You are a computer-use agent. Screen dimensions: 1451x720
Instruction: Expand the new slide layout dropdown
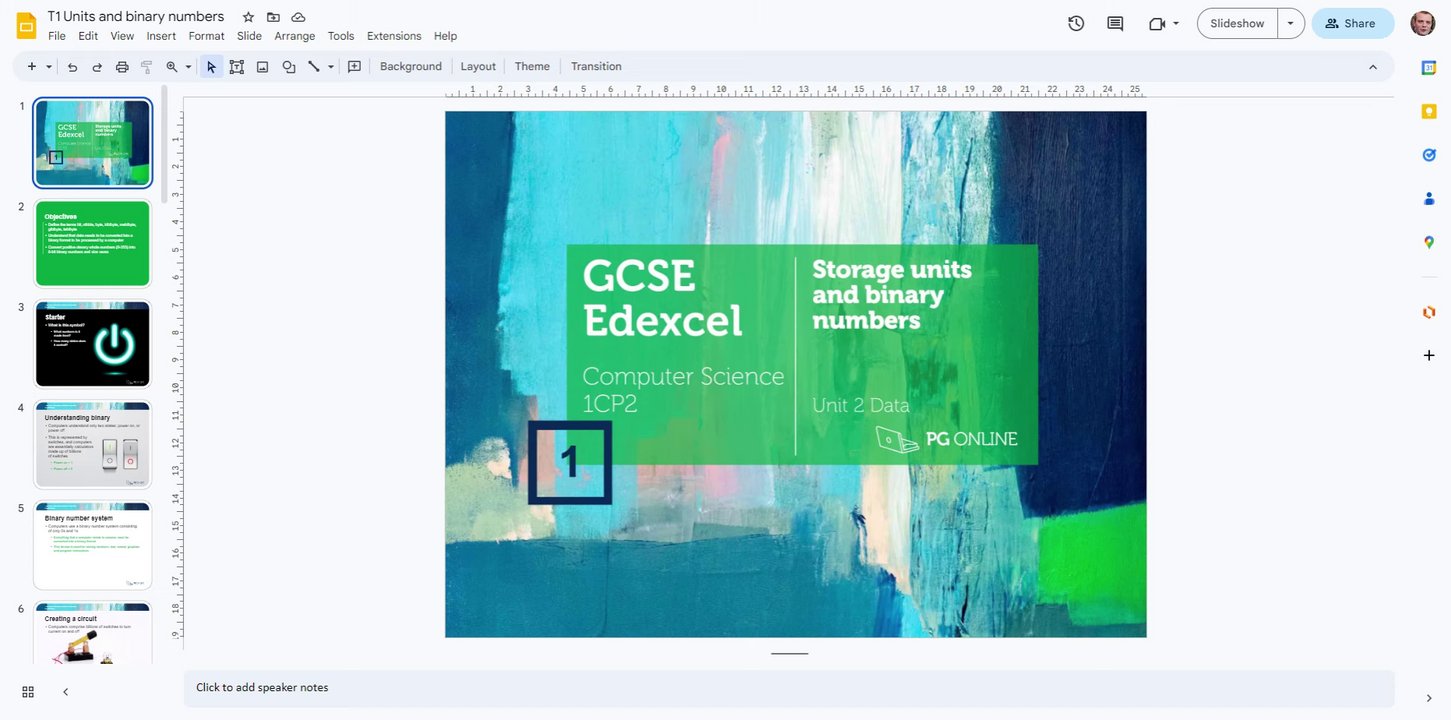(x=49, y=67)
